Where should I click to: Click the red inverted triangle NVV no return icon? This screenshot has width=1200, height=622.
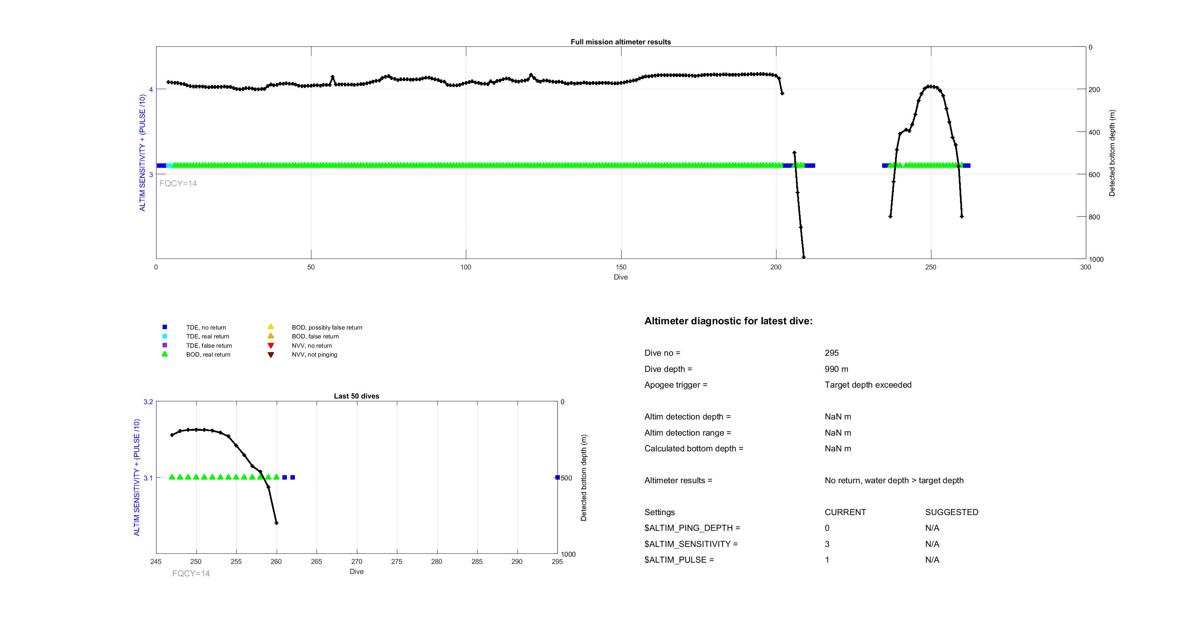[x=270, y=345]
